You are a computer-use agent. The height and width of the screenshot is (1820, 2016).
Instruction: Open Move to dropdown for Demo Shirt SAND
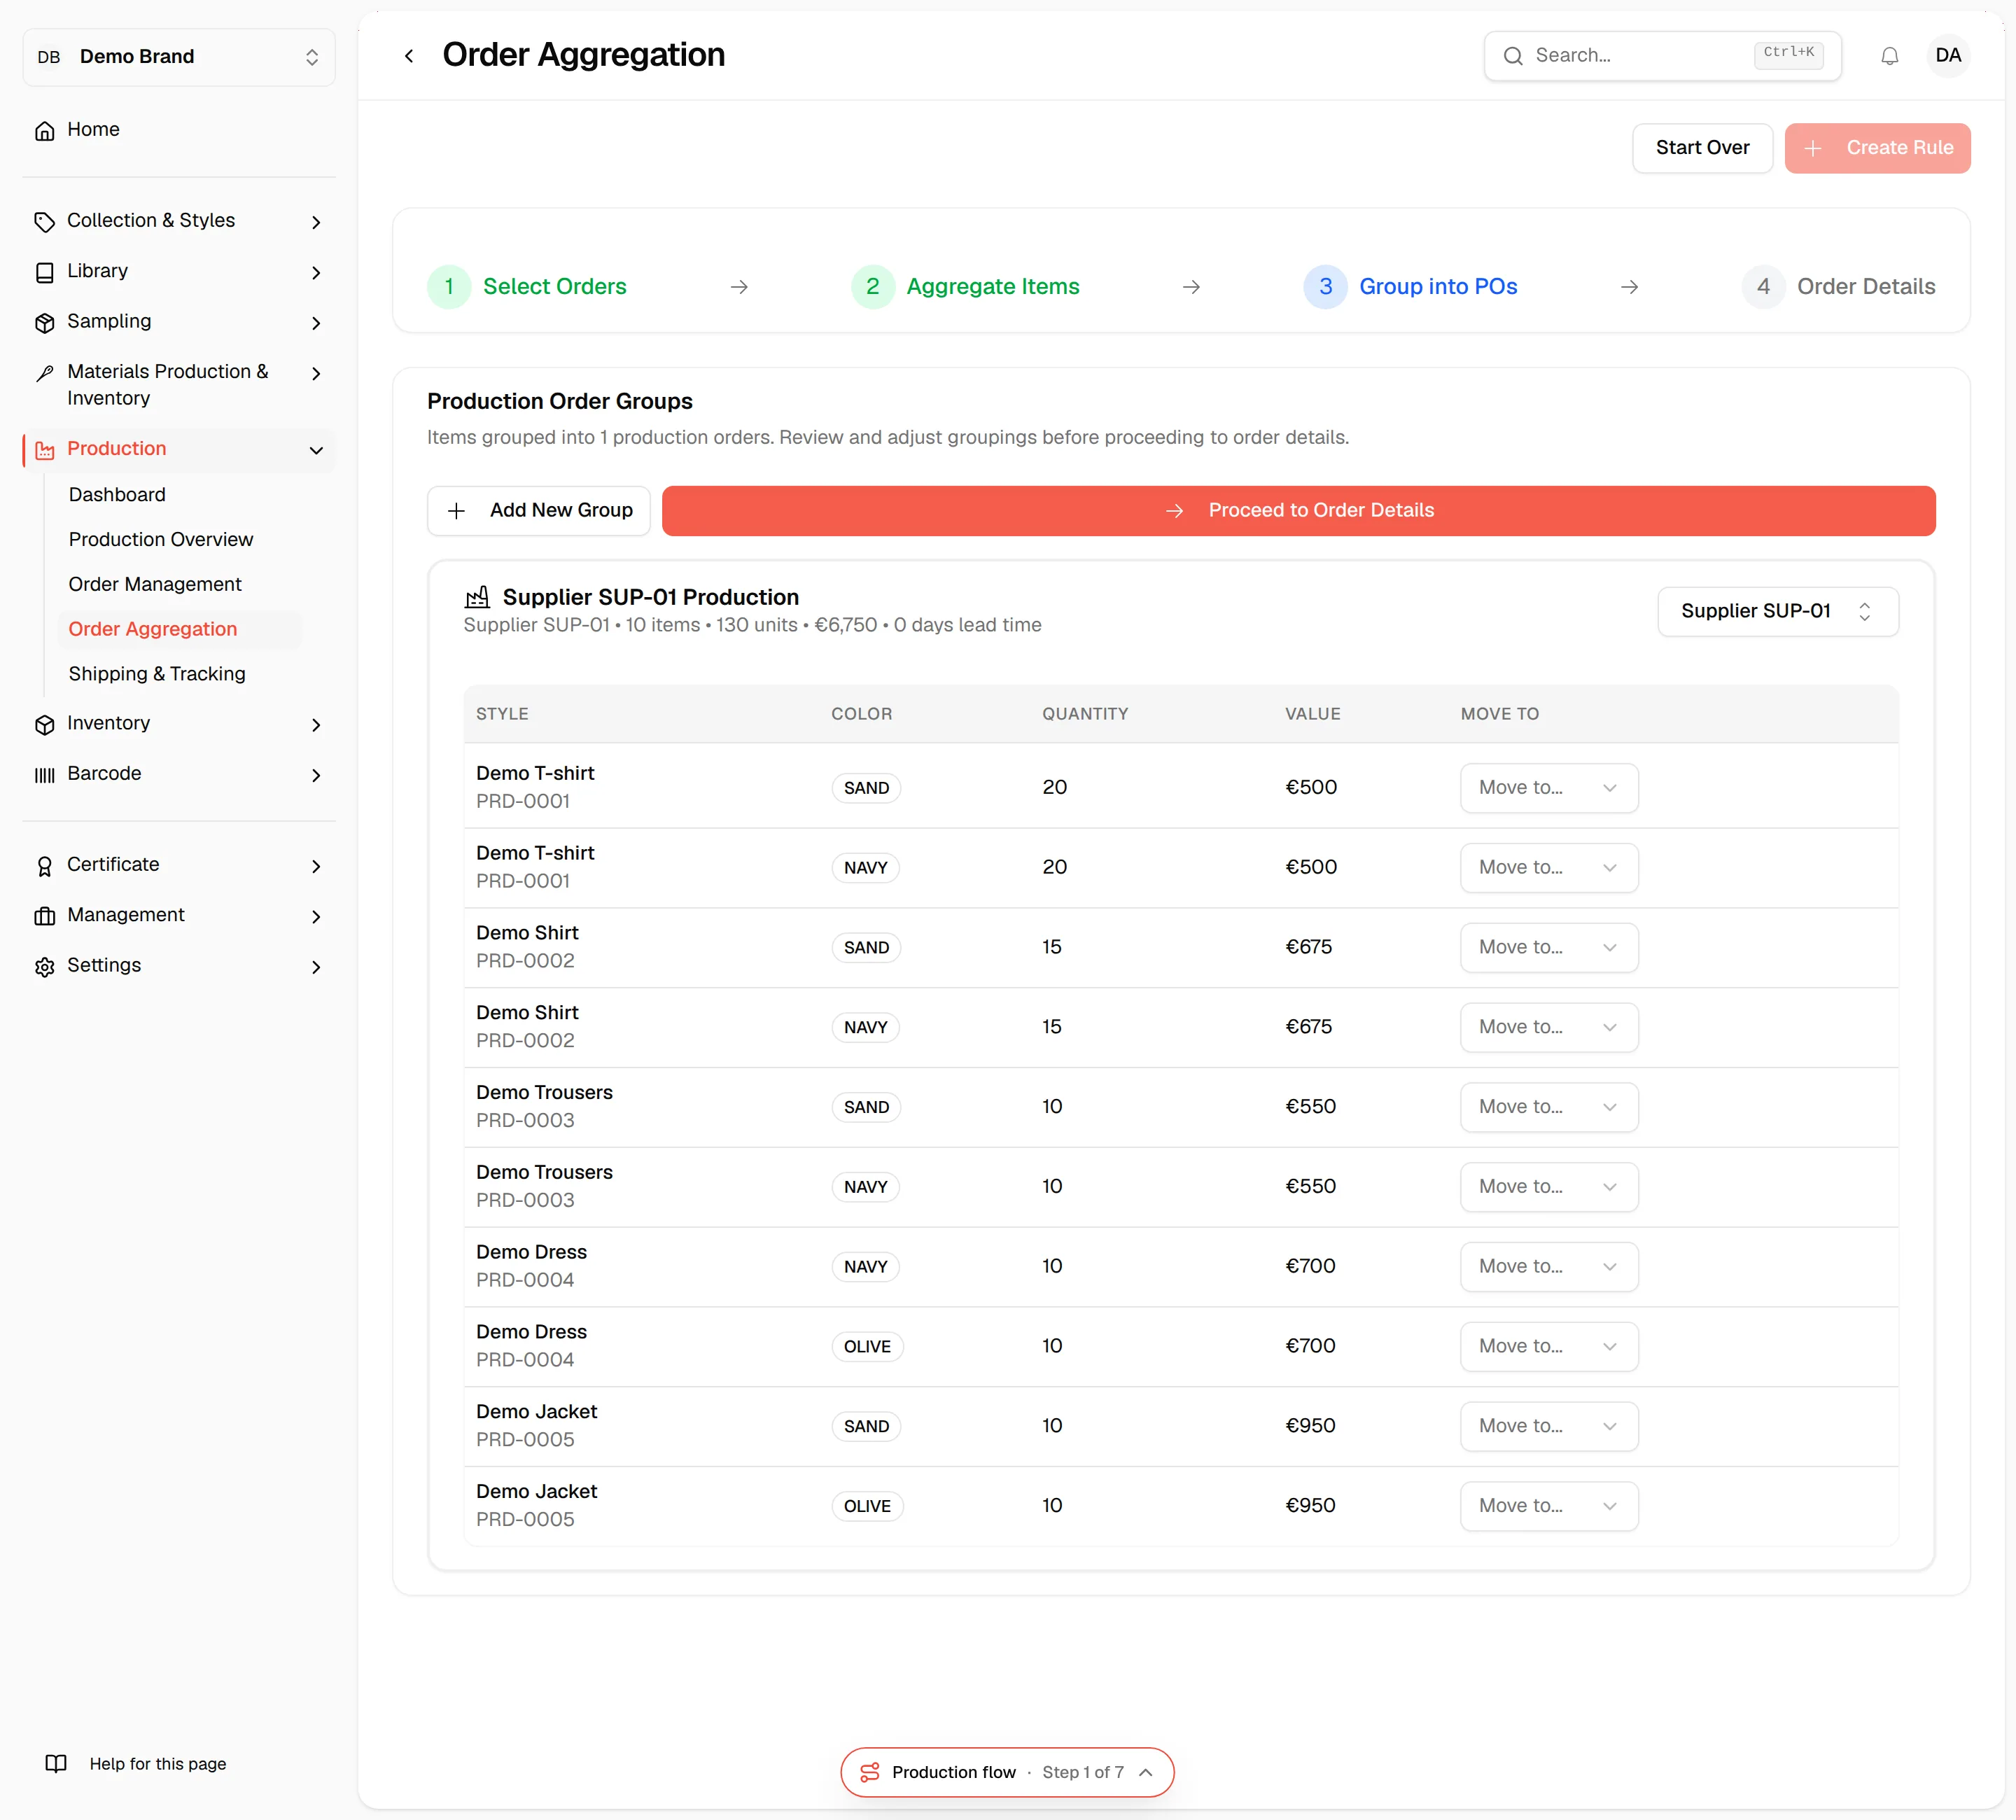(x=1548, y=947)
